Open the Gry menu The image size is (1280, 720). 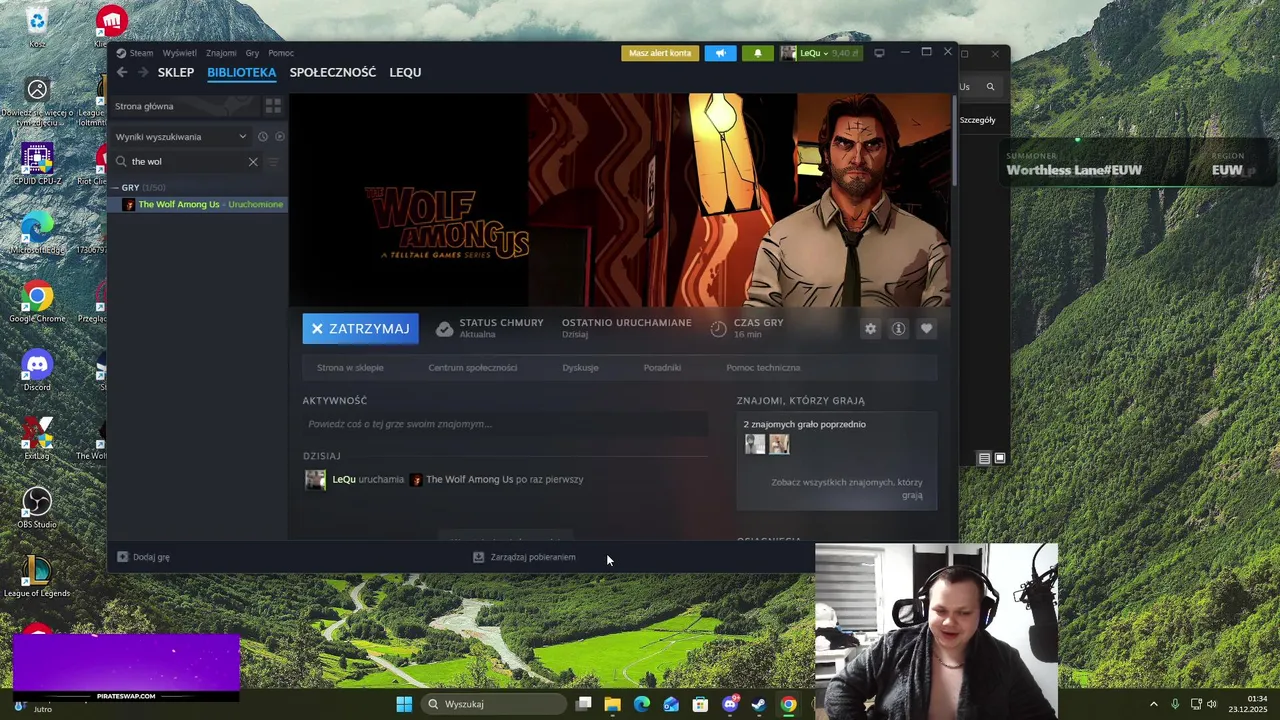[x=252, y=53]
